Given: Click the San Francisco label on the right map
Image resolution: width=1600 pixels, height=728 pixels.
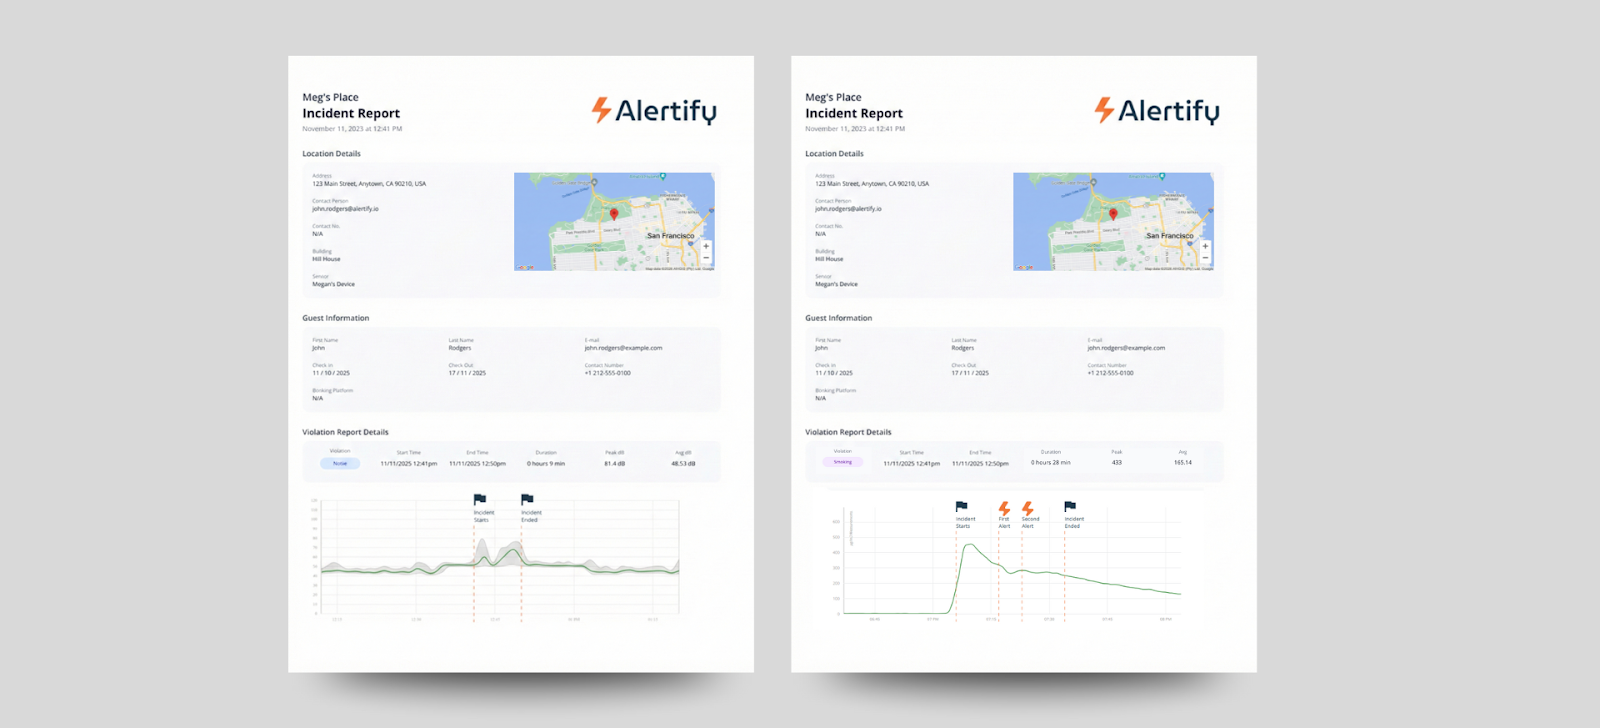Looking at the screenshot, I should click(1169, 236).
